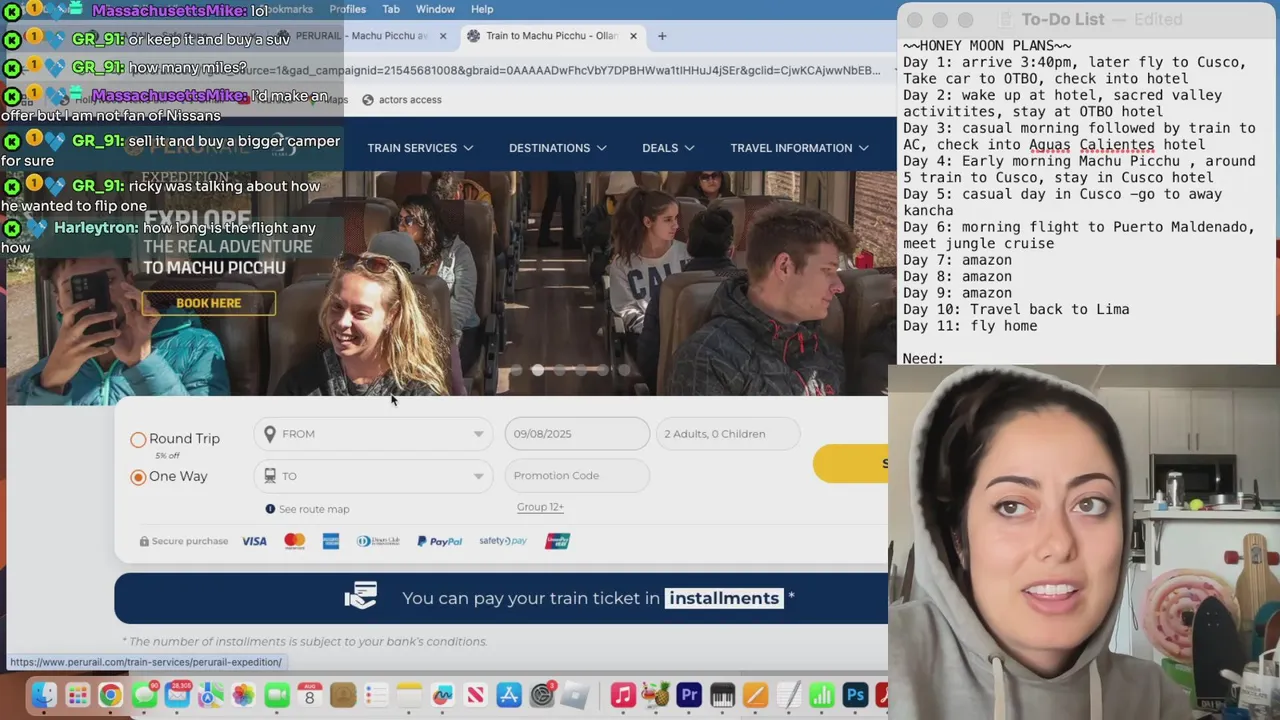Open the actors access bookmark
1280x720 pixels.
coord(402,100)
